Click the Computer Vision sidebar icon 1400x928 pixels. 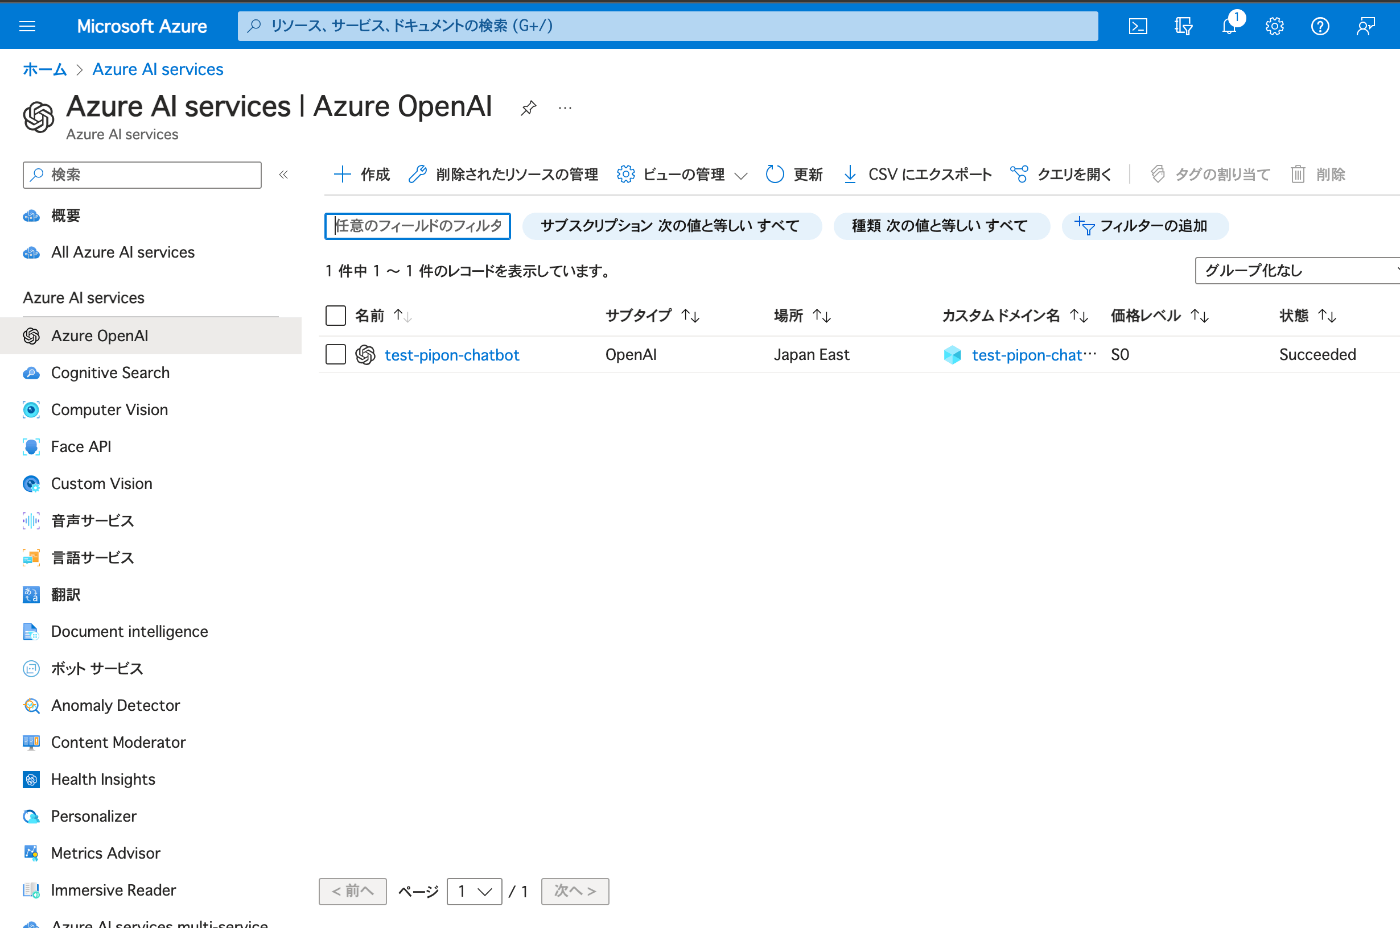coord(31,410)
